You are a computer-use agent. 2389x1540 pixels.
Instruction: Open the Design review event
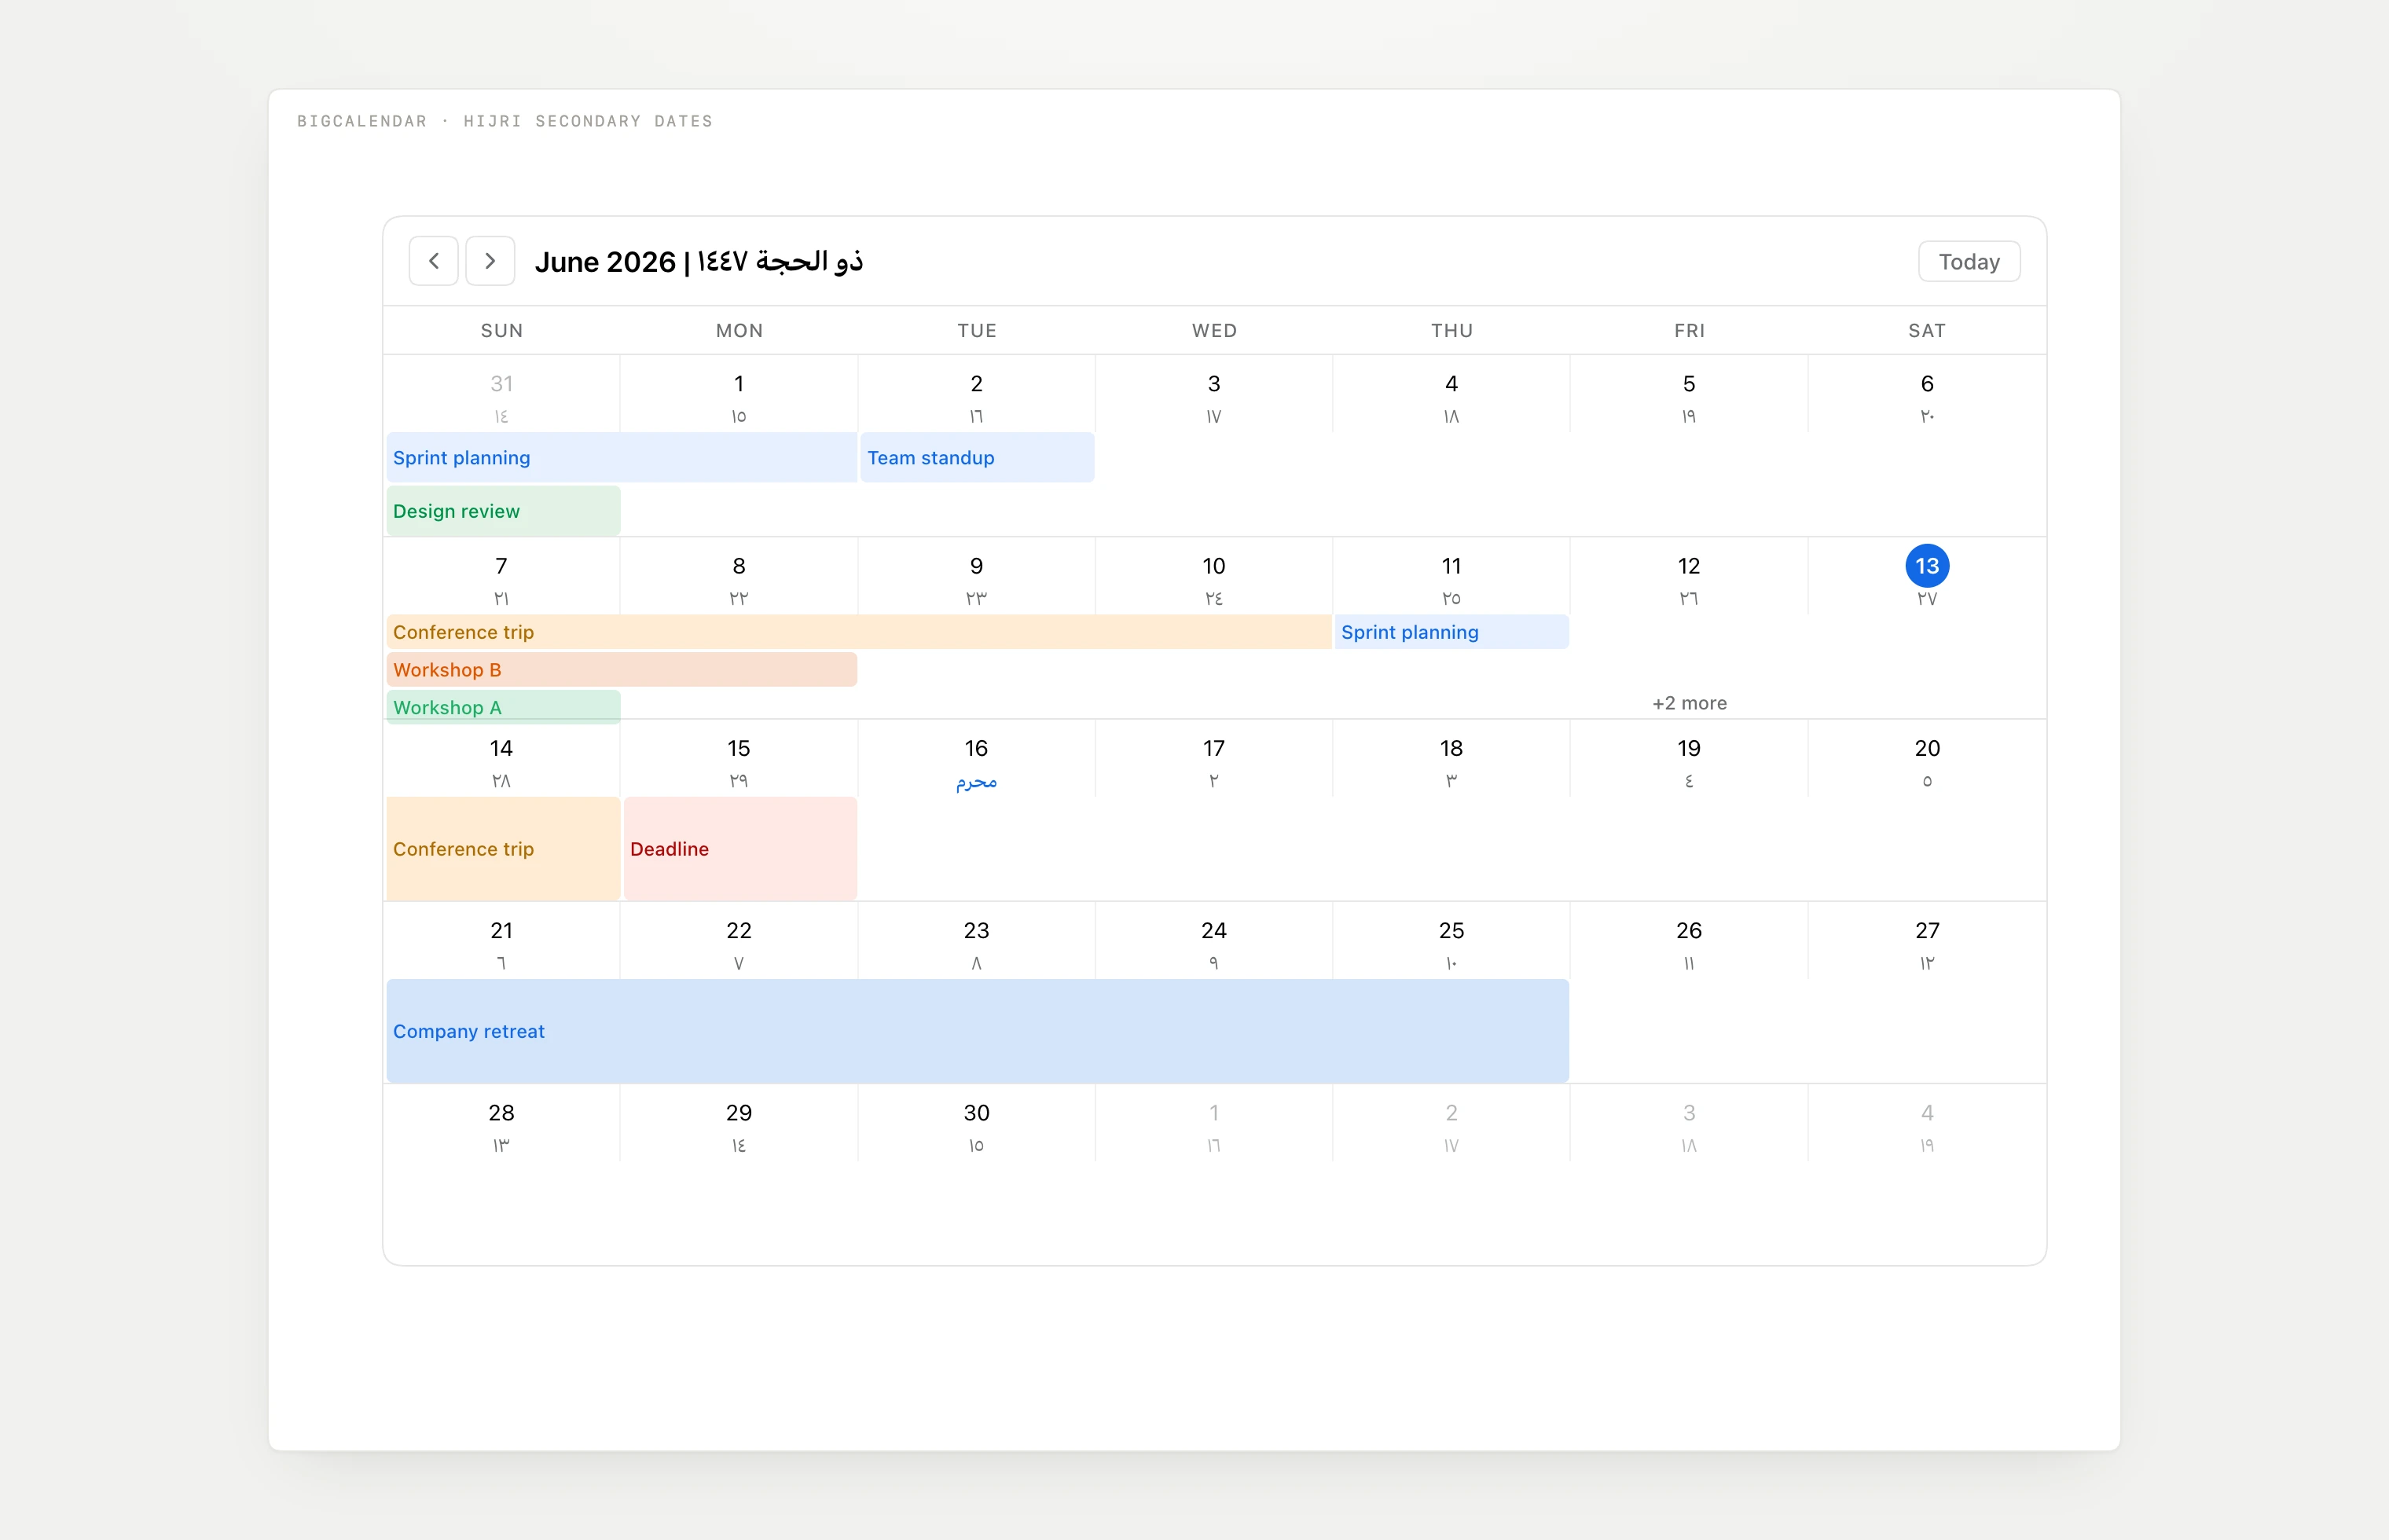(503, 511)
